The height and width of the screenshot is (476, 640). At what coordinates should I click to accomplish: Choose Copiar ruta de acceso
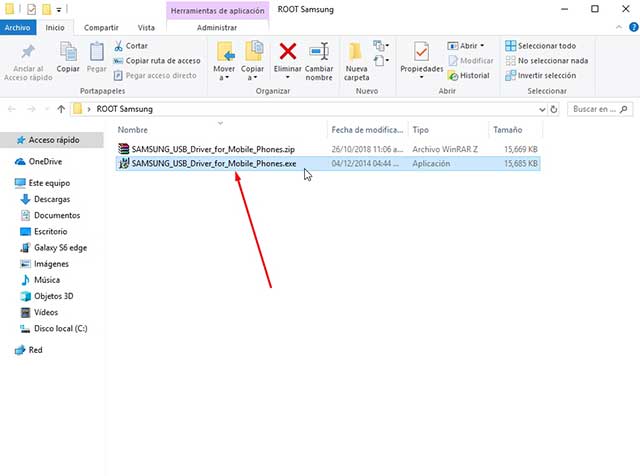pyautogui.click(x=157, y=61)
